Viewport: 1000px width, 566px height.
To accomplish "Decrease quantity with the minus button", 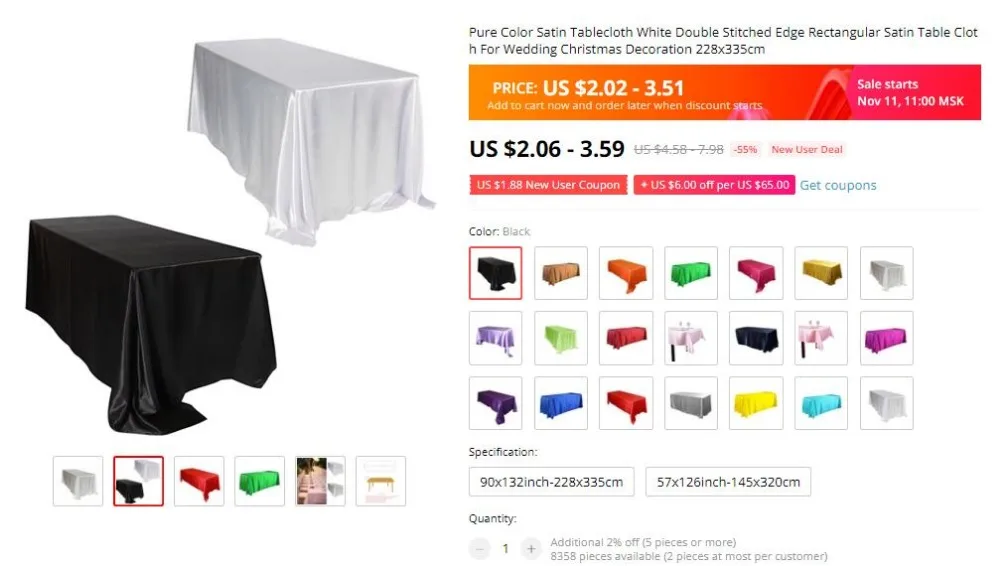I will [x=480, y=548].
